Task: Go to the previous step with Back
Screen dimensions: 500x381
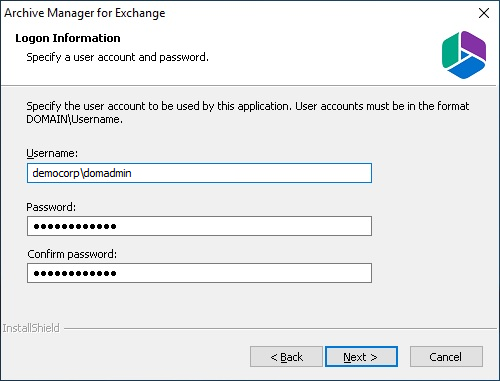Action: (286, 357)
